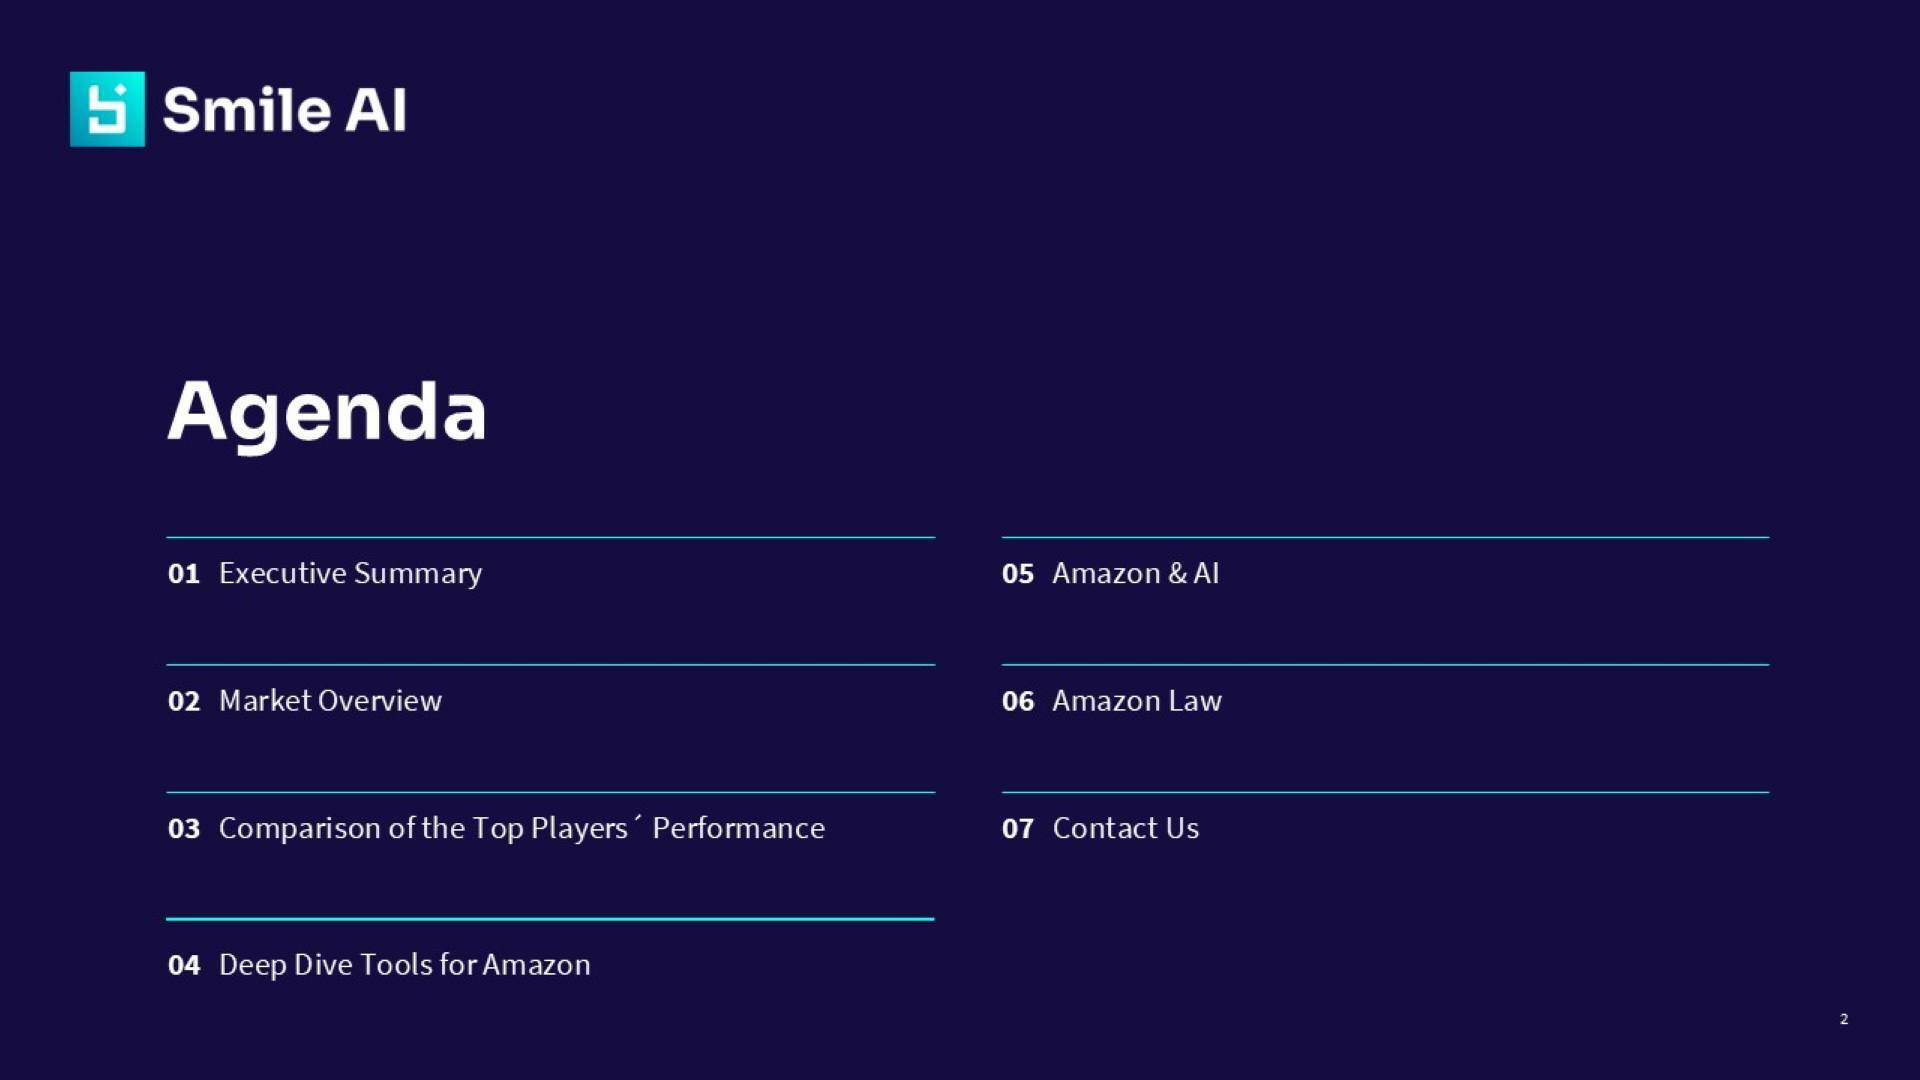Click the Smile AI brand name text

click(x=285, y=109)
